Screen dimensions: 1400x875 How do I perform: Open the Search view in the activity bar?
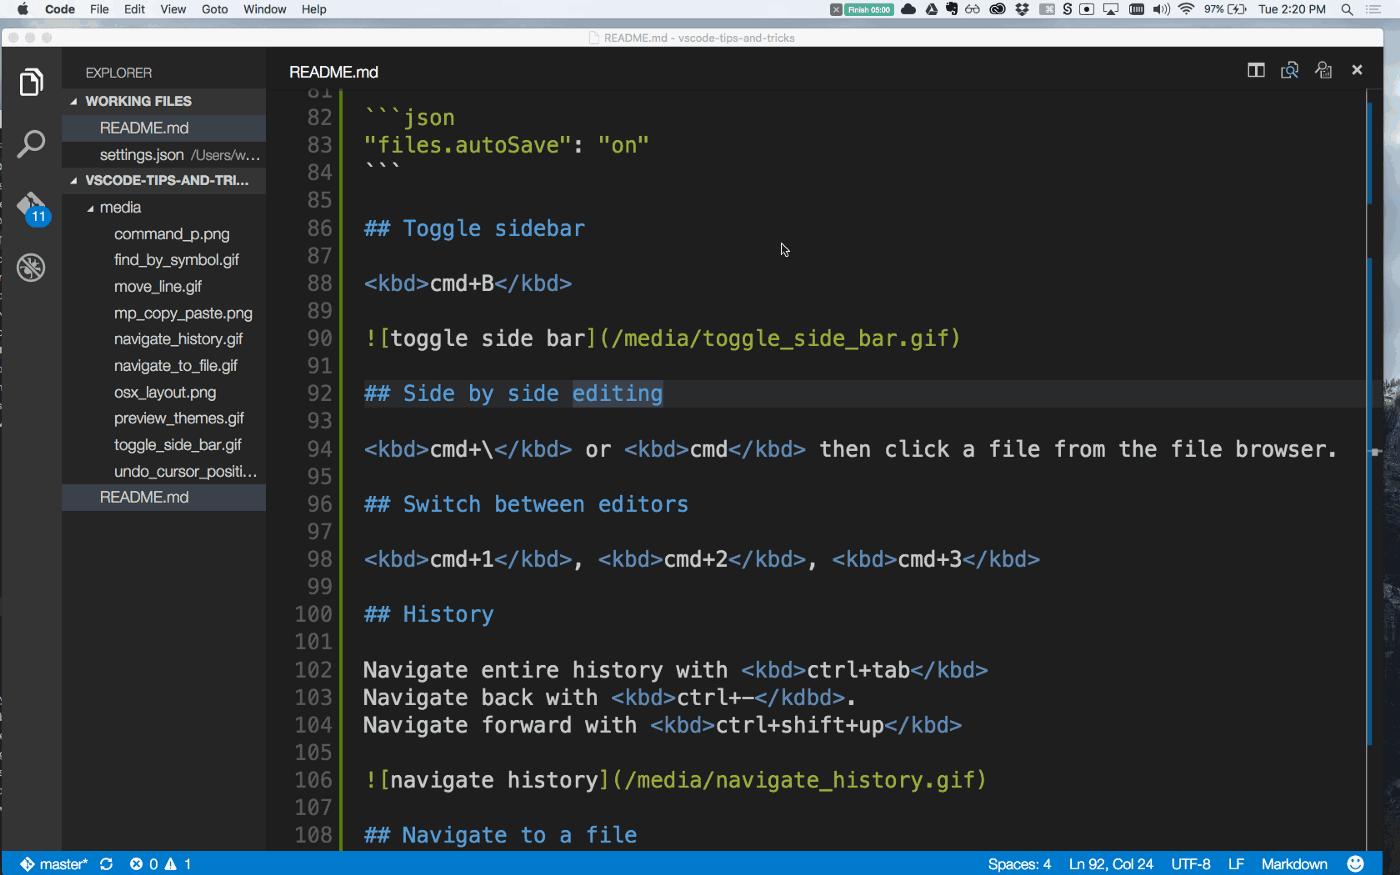31,144
